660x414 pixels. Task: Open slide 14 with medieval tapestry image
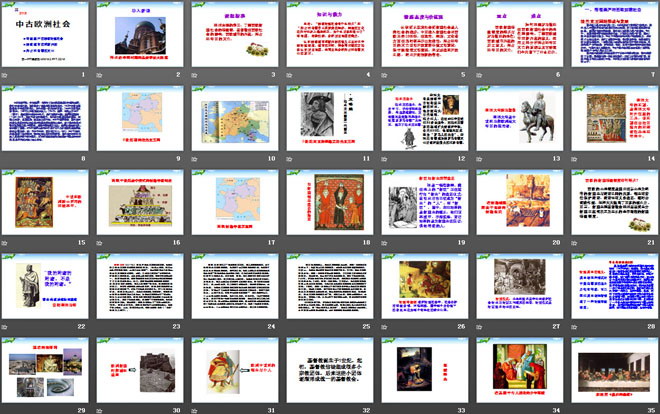click(x=612, y=119)
